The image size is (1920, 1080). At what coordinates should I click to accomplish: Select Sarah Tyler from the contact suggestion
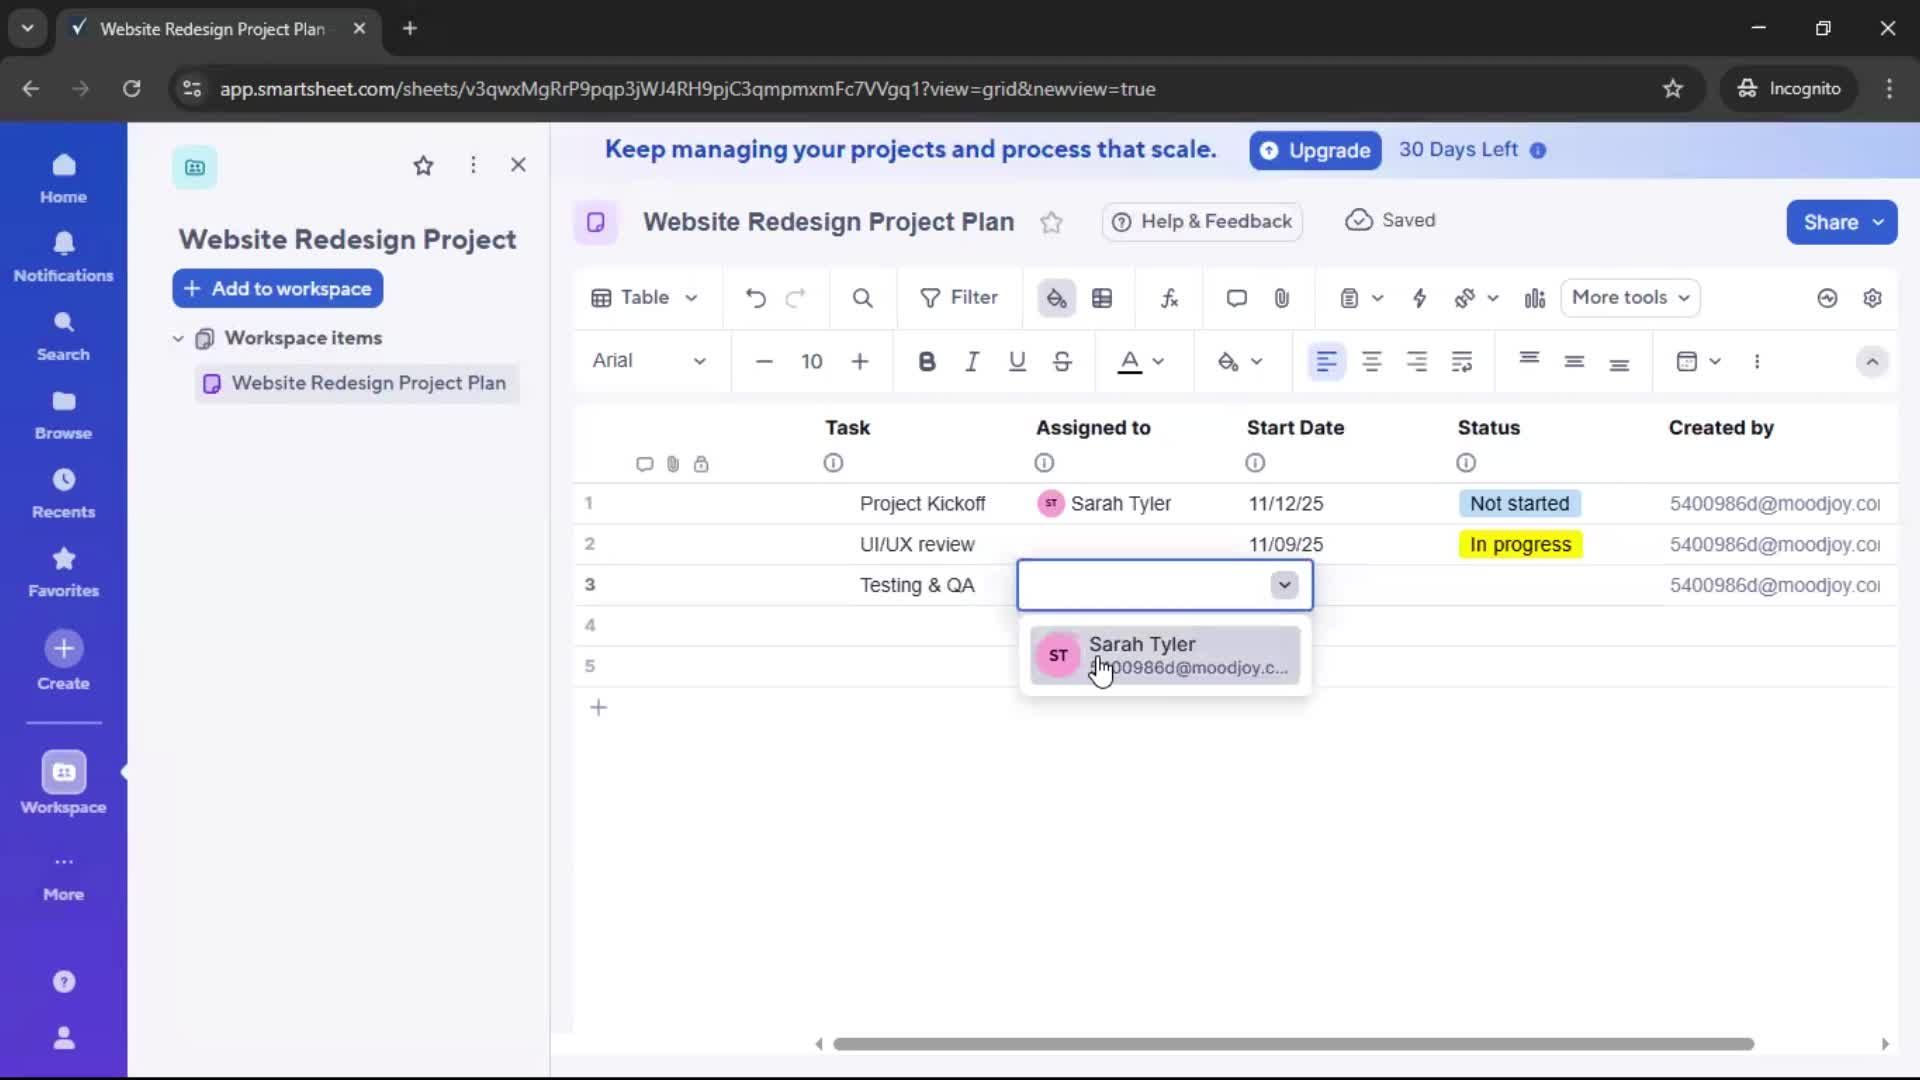pyautogui.click(x=1164, y=655)
